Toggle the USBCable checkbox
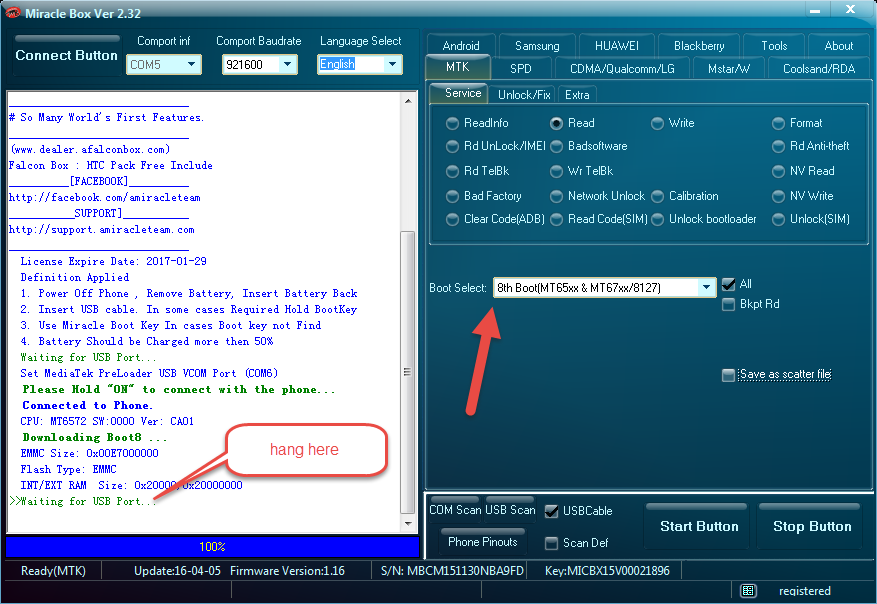The image size is (877, 604). click(x=551, y=511)
